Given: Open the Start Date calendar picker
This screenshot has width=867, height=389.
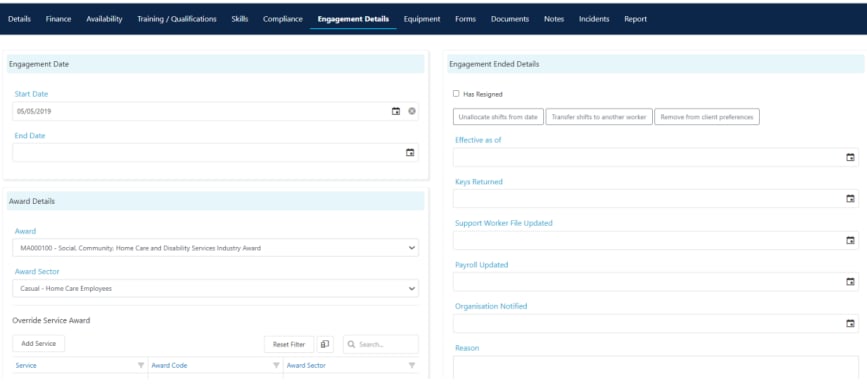Looking at the screenshot, I should click(396, 111).
